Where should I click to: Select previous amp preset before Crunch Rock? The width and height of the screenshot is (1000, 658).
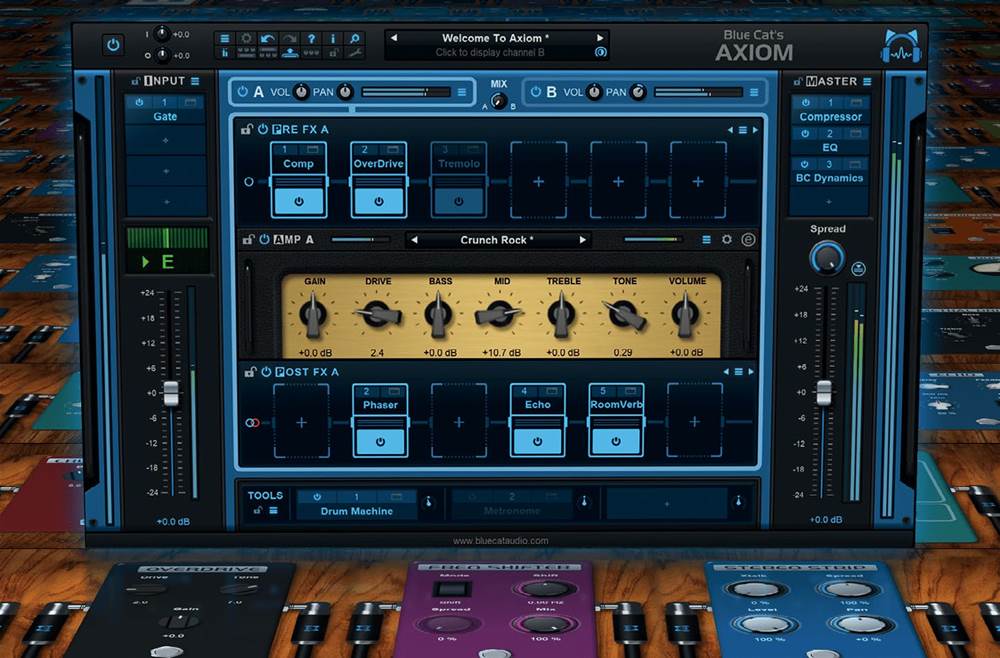click(415, 240)
